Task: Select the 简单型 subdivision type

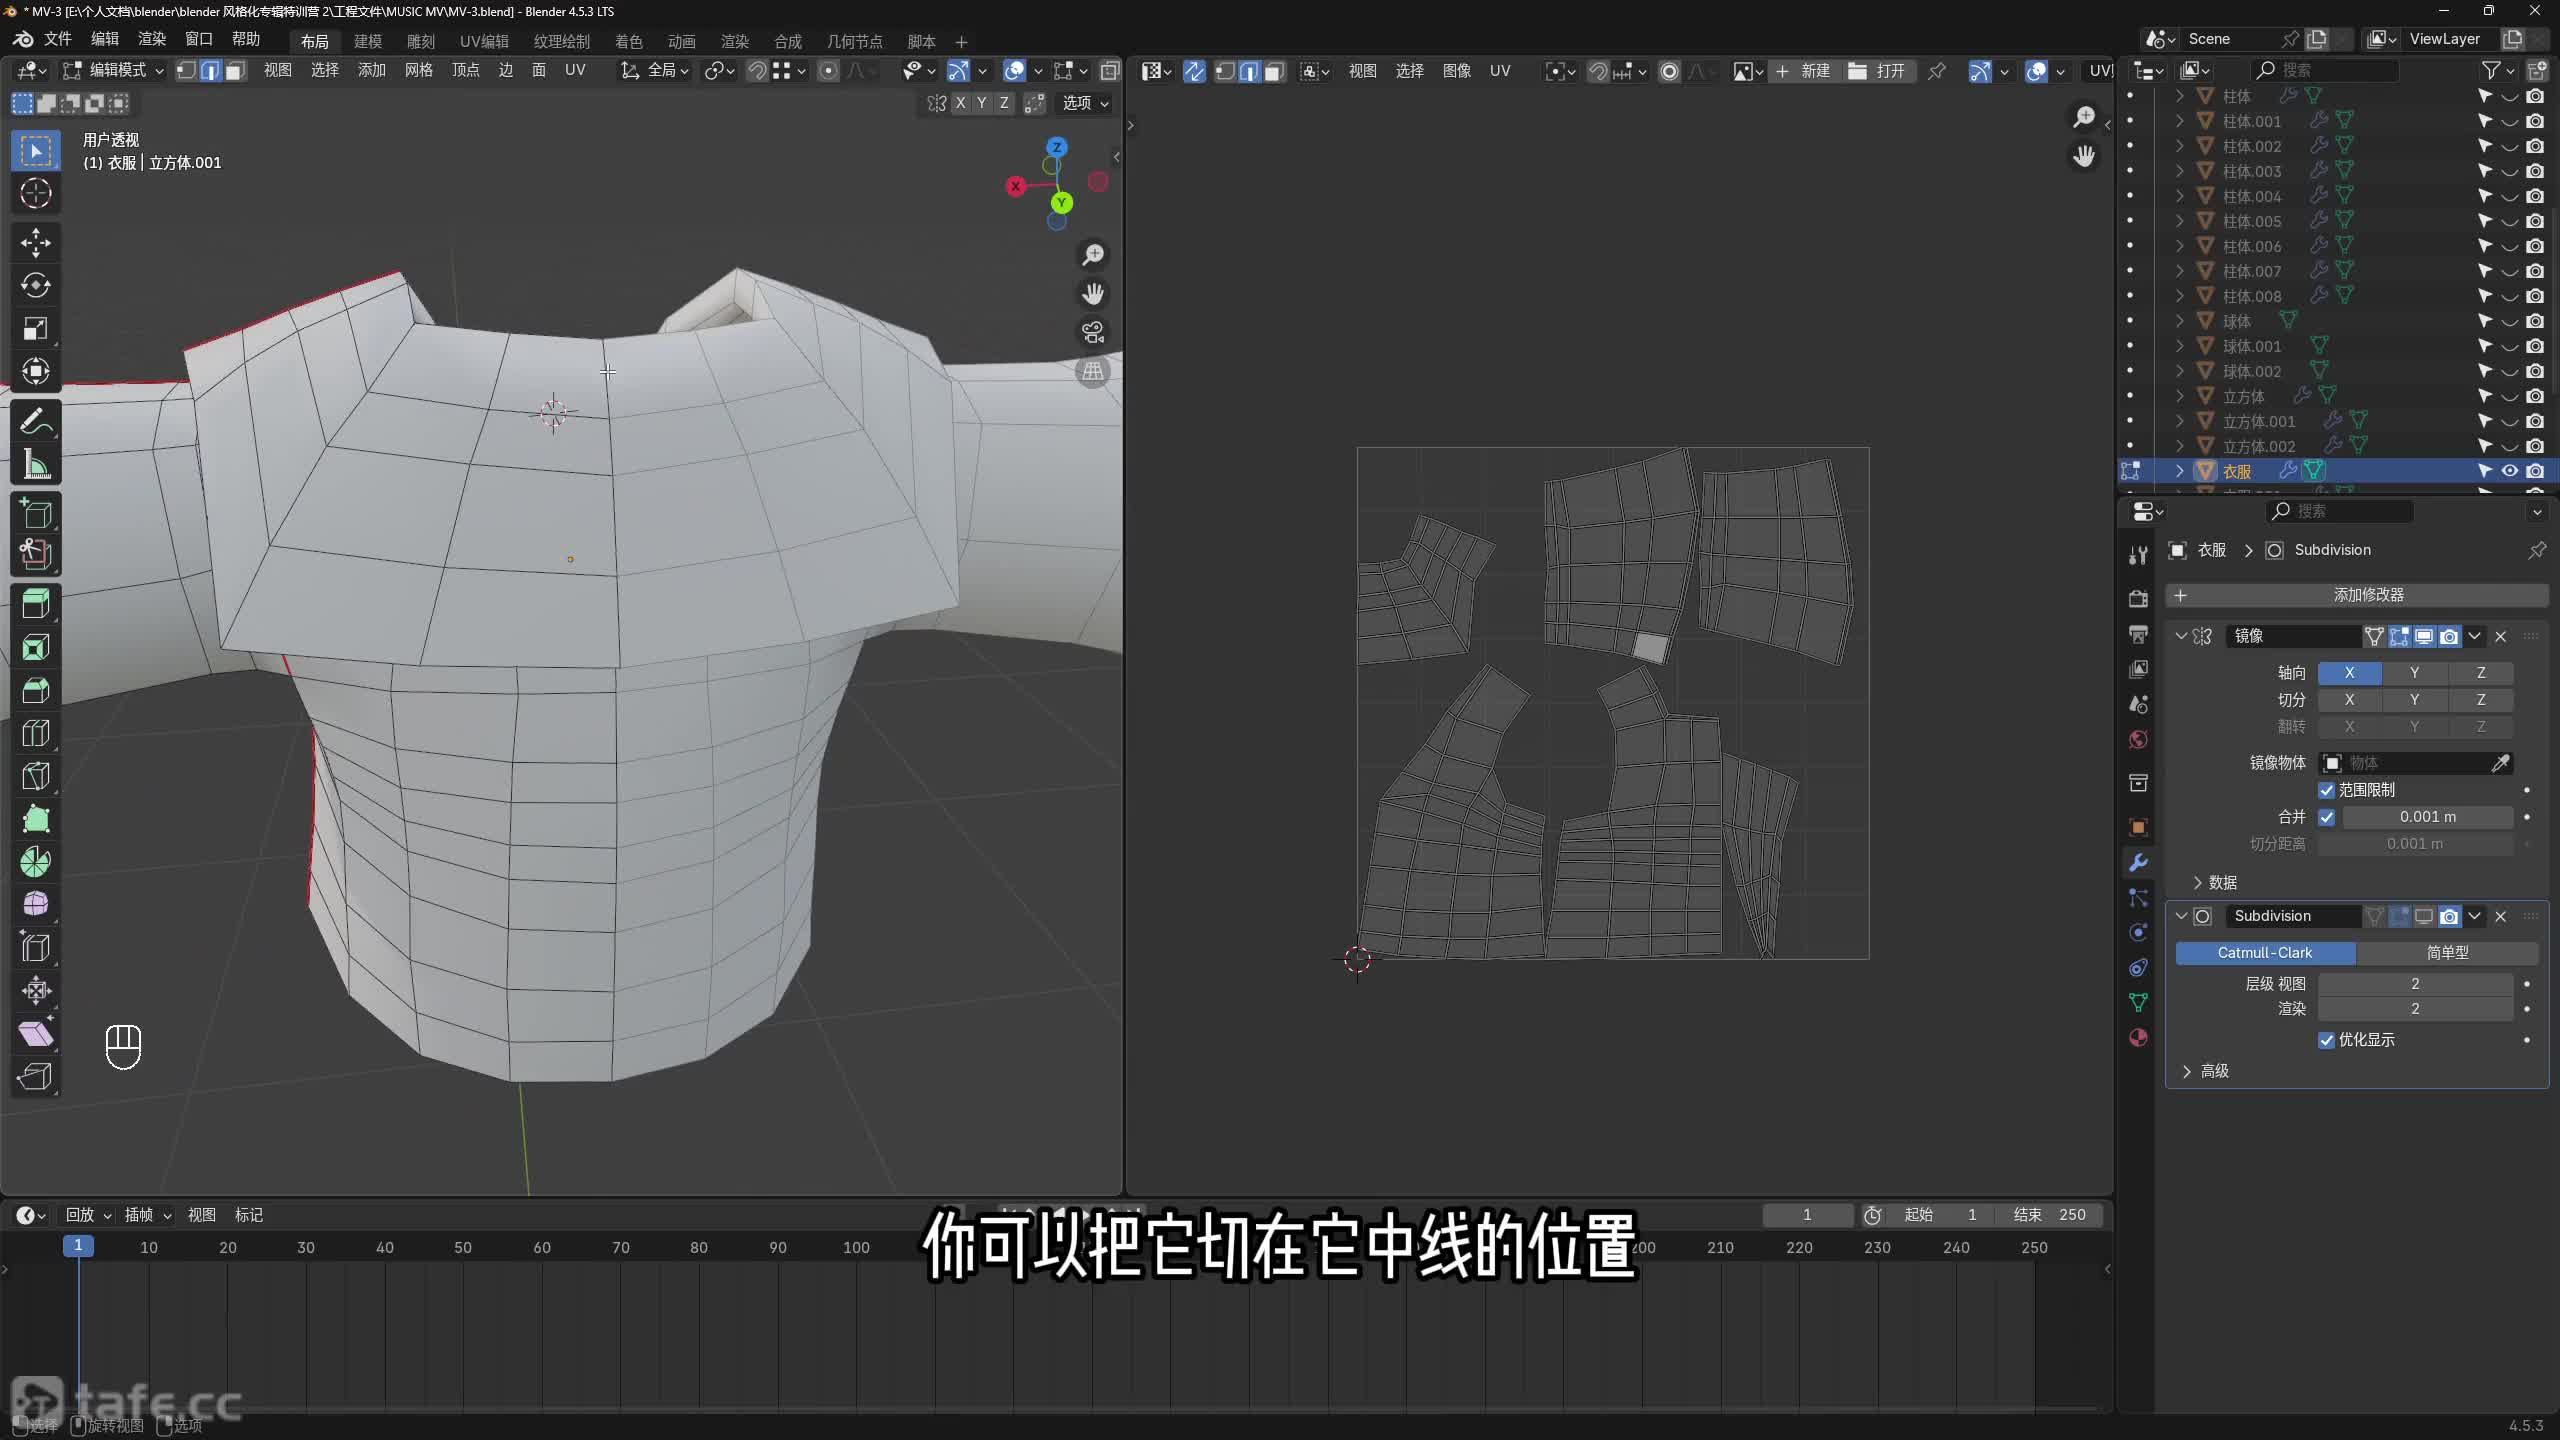Action: click(x=2447, y=953)
